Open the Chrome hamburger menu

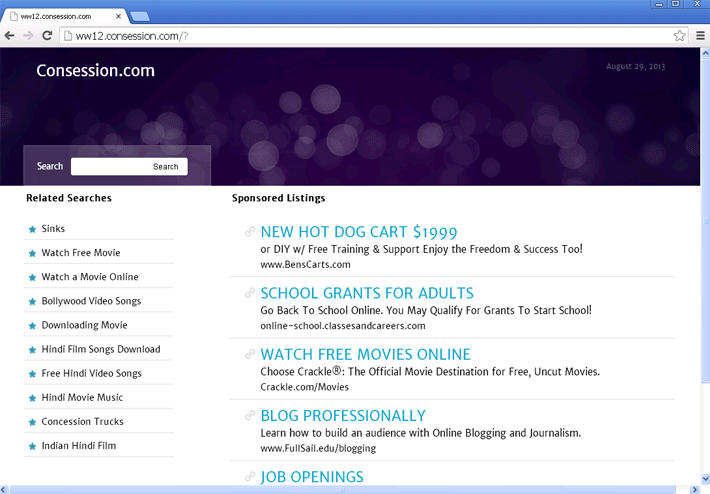pyautogui.click(x=700, y=36)
